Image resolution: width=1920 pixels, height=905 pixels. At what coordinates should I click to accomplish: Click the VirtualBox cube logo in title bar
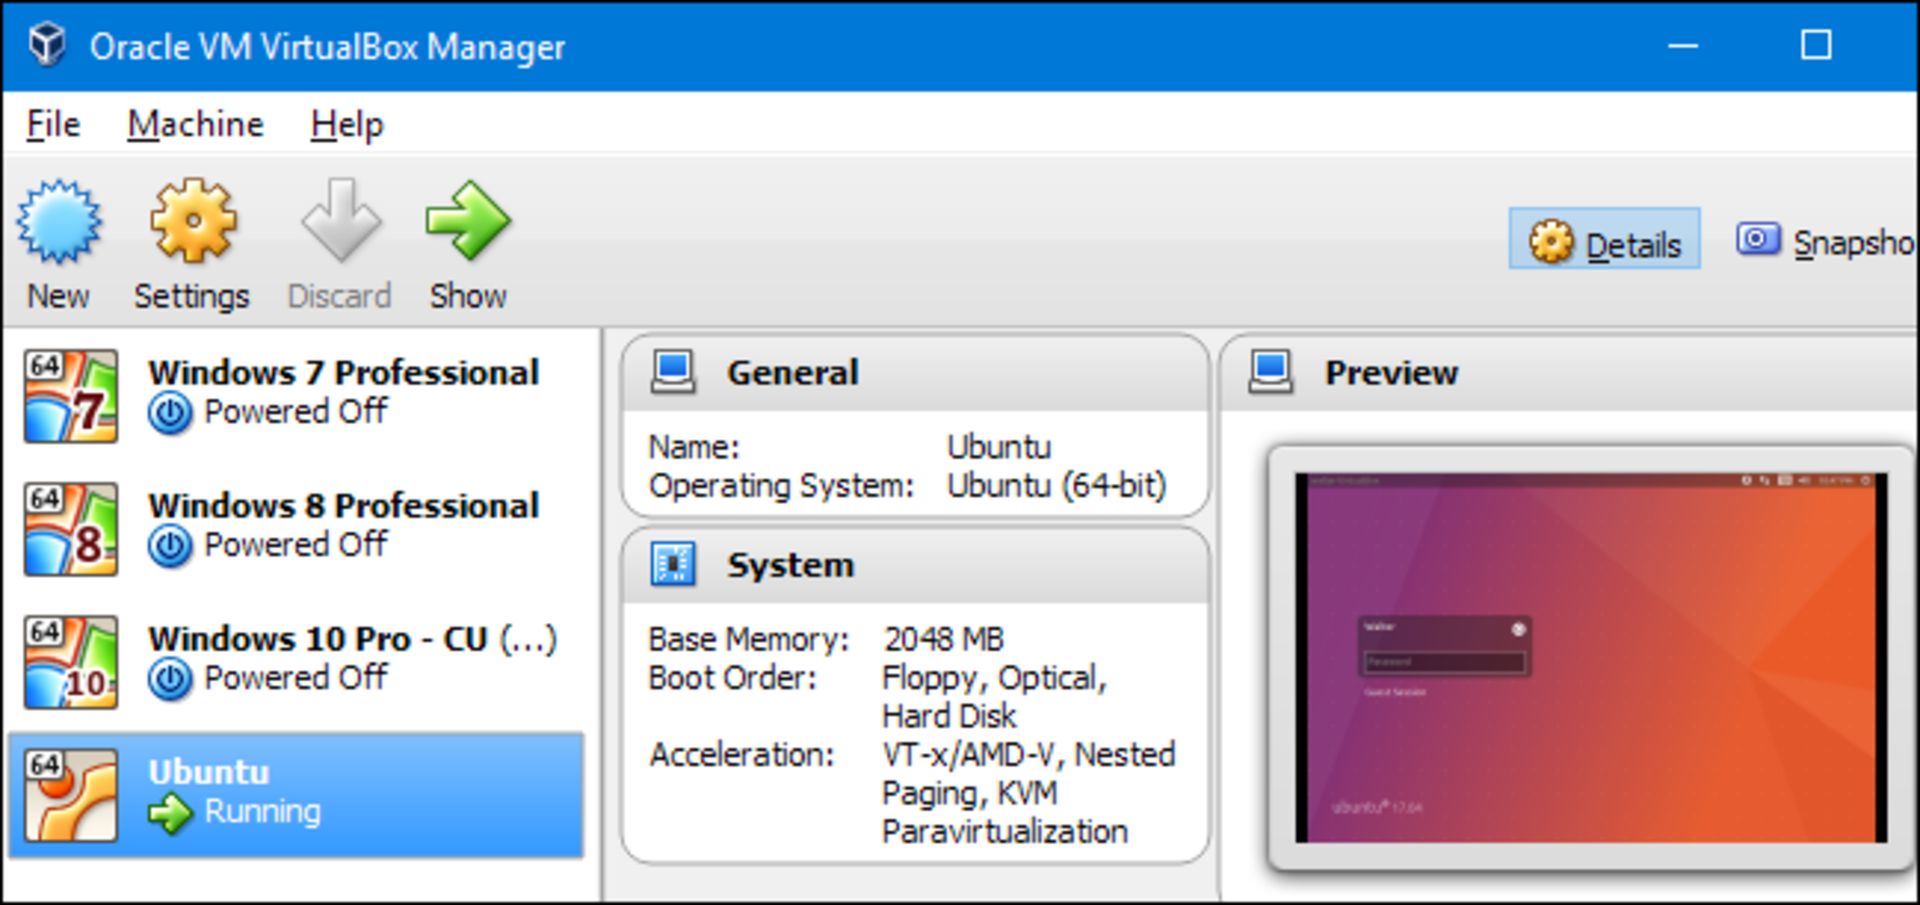click(x=46, y=45)
